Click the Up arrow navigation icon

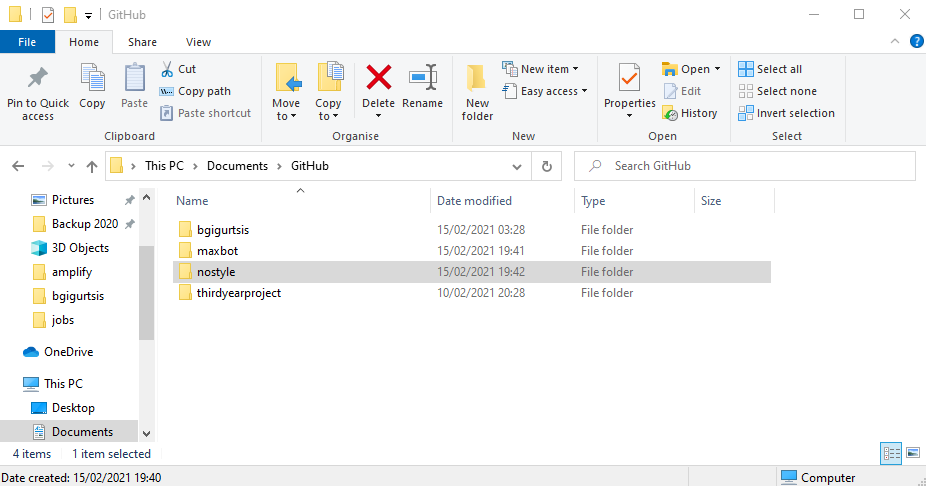(92, 167)
